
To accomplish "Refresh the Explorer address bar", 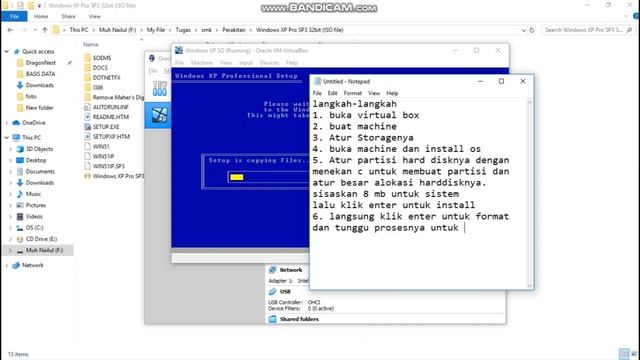I will [x=532, y=30].
